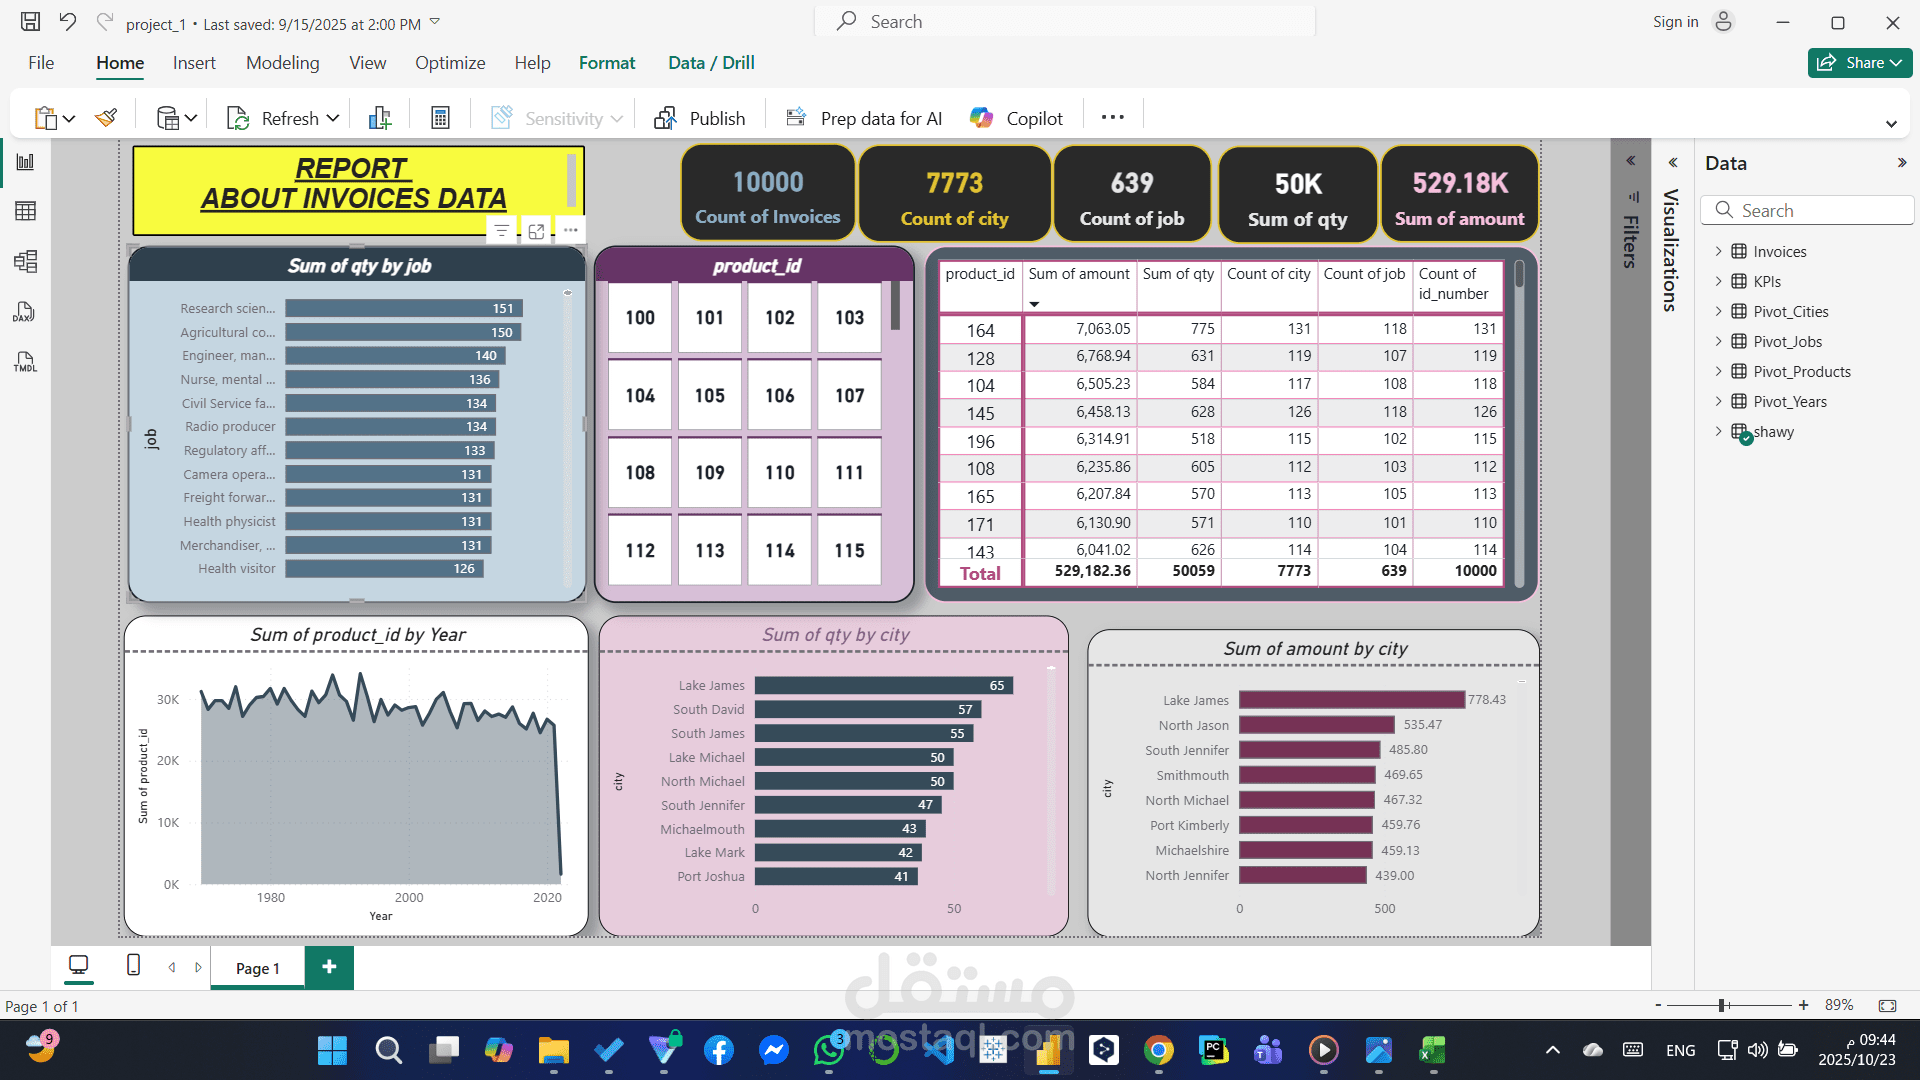Switch to the Modeling ribbon tab
The image size is (1920, 1080).
(283, 62)
